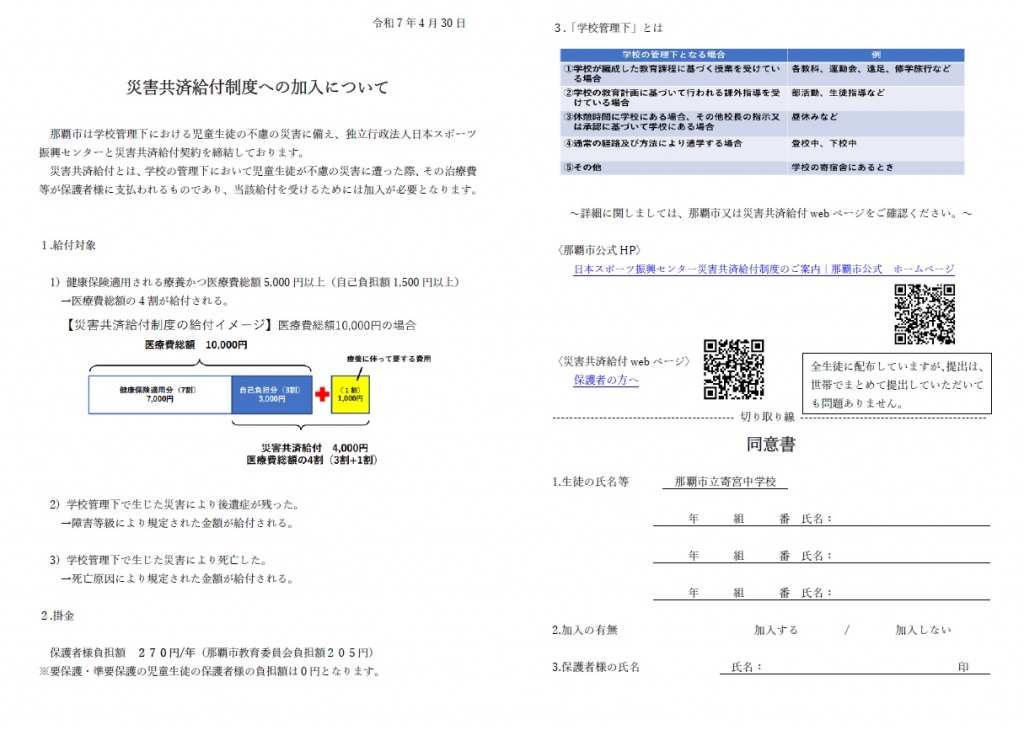The height and width of the screenshot is (730, 1024).
Task: Click the ※要保護・準要保護 footnote line
Action: pos(210,671)
